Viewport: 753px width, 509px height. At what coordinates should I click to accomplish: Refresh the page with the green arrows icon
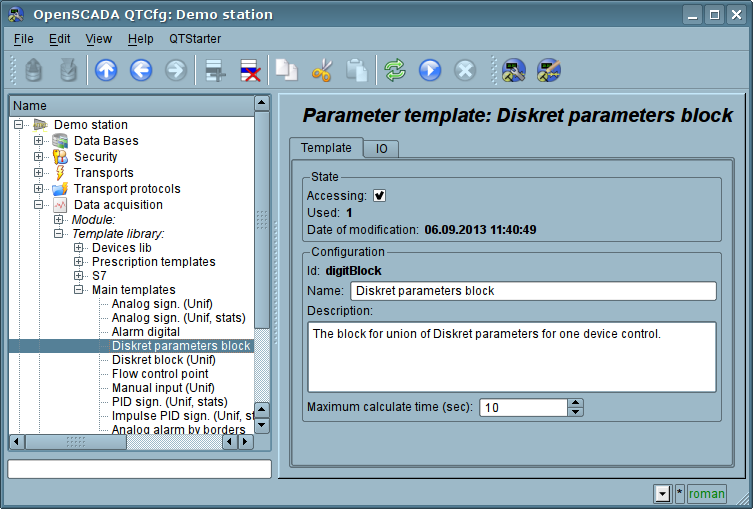click(395, 71)
